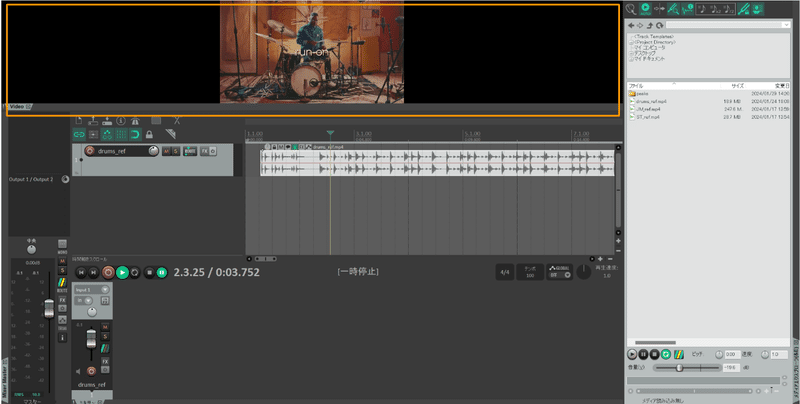
Task: Click the transport stop button
Action: click(149, 273)
